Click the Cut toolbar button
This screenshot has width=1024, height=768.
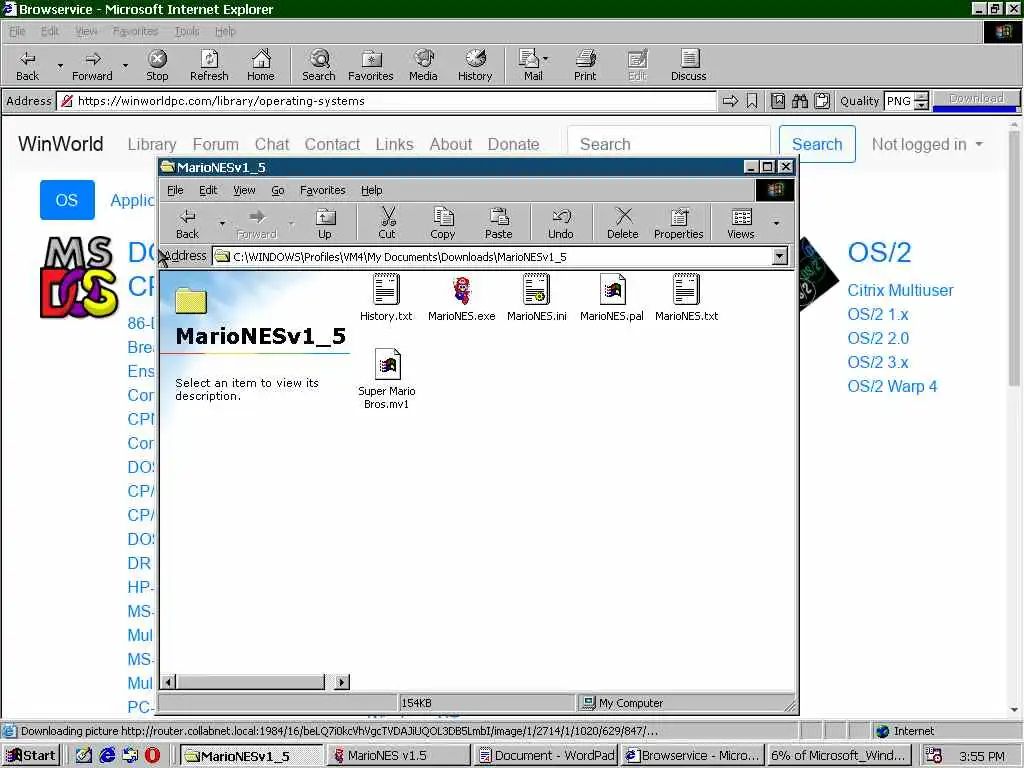click(x=387, y=224)
